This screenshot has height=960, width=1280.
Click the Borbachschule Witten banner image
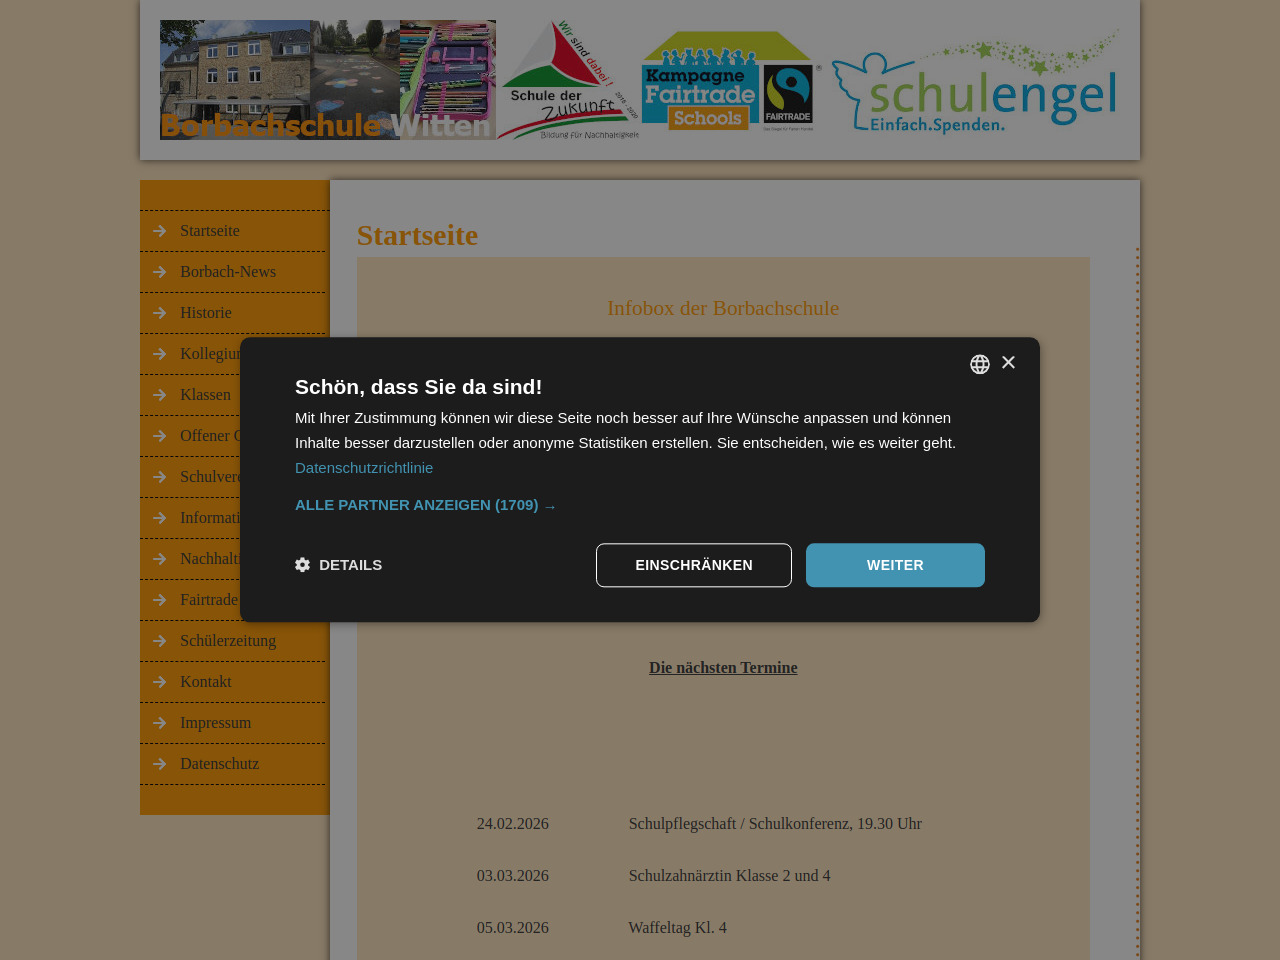click(327, 80)
